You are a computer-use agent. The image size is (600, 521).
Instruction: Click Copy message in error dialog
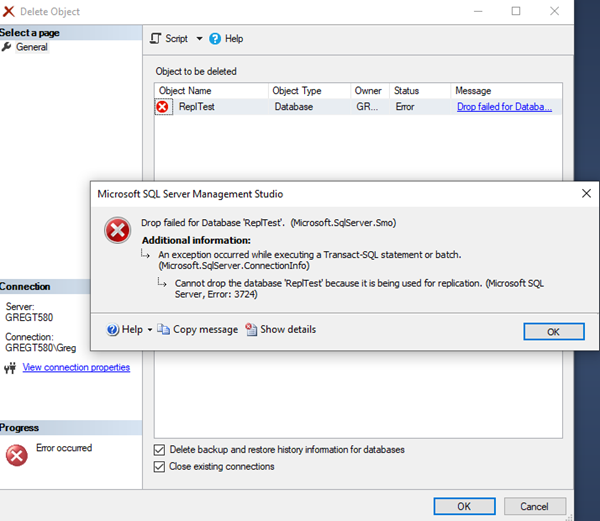198,329
